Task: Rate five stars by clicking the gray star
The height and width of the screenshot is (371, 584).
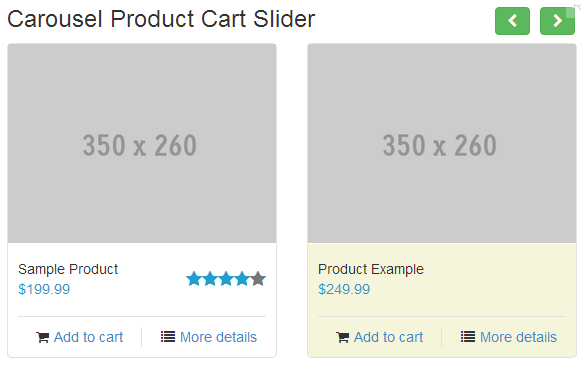Action: (258, 279)
